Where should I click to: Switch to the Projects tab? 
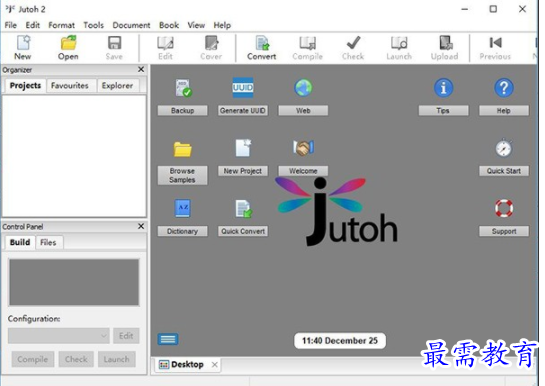pos(25,85)
